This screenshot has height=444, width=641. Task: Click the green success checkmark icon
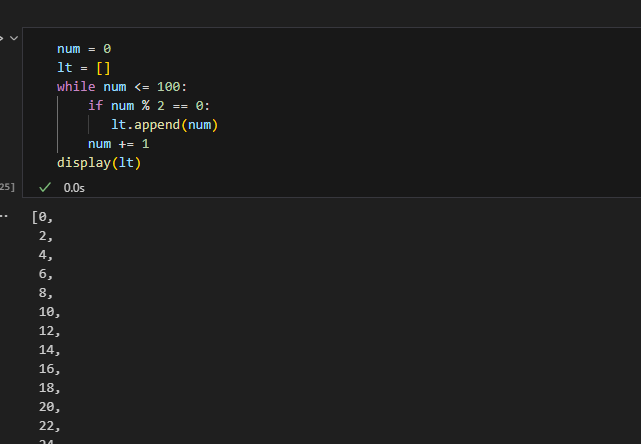tap(45, 188)
